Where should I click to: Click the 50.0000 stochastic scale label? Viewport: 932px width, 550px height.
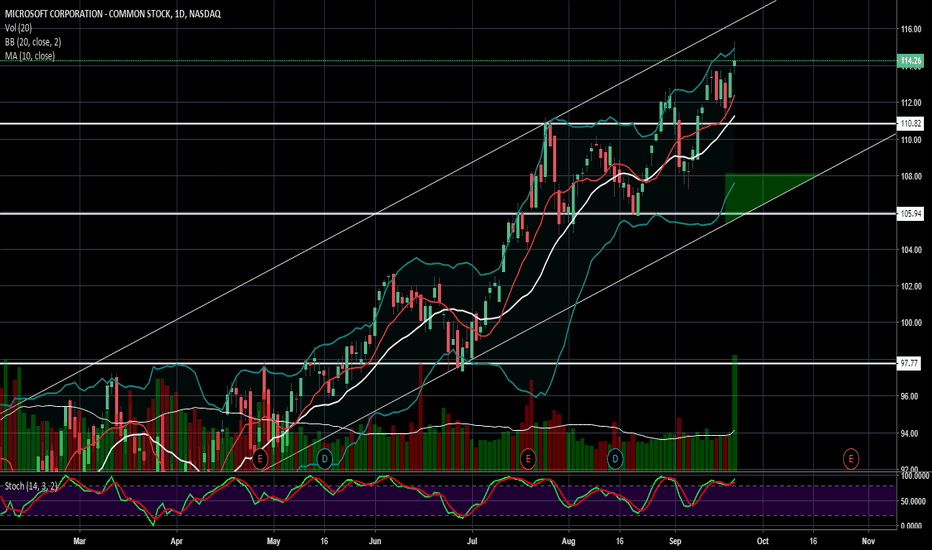pos(914,502)
